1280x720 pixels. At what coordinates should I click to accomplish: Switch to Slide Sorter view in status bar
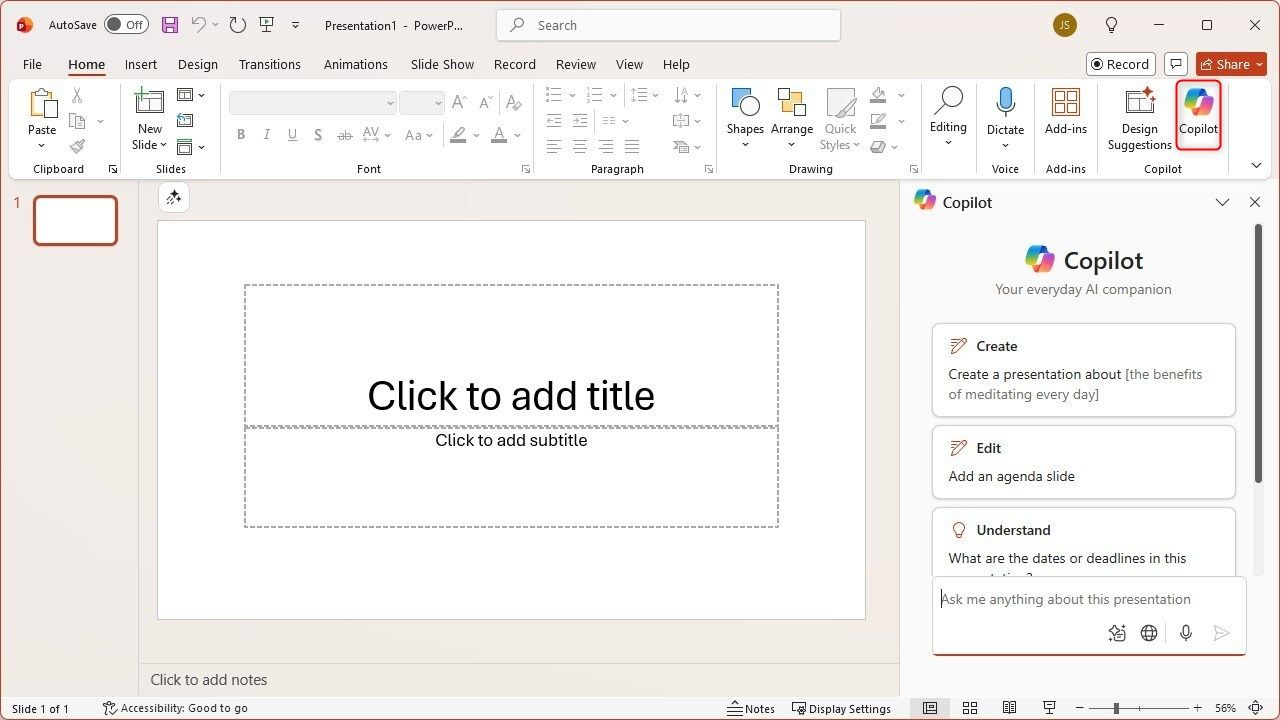(x=970, y=708)
